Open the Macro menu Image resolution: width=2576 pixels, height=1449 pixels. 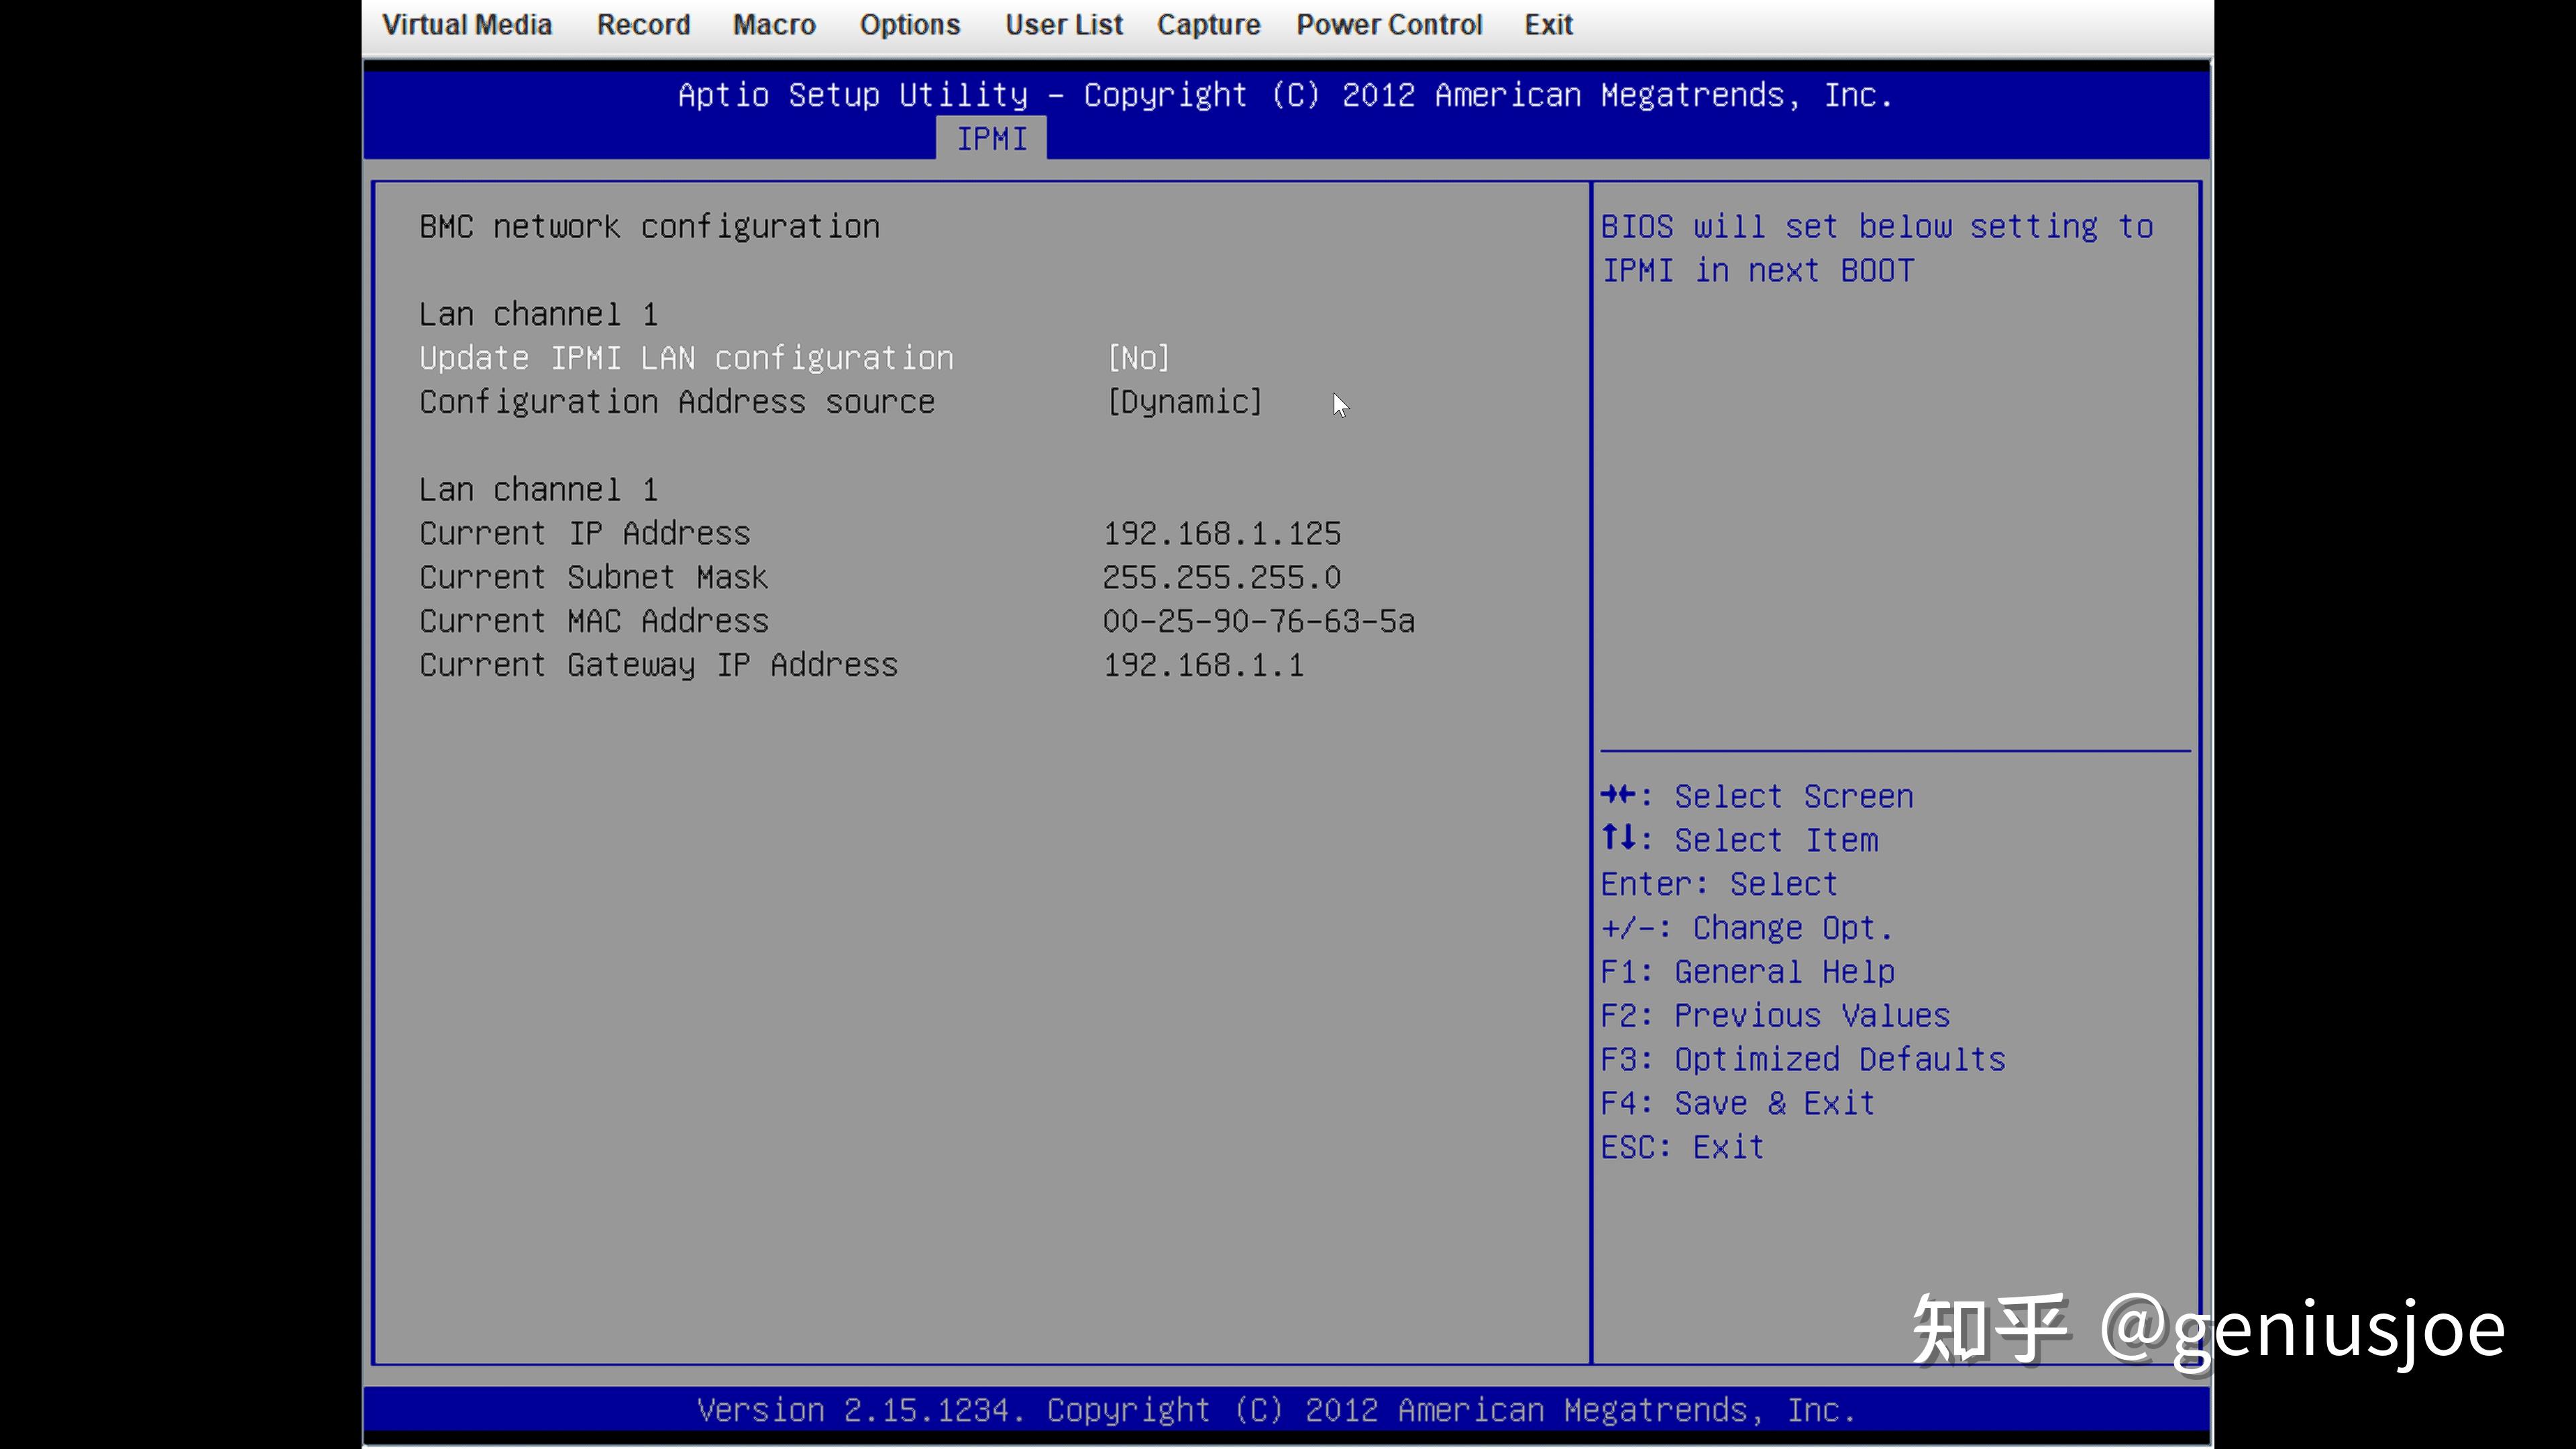click(x=774, y=25)
